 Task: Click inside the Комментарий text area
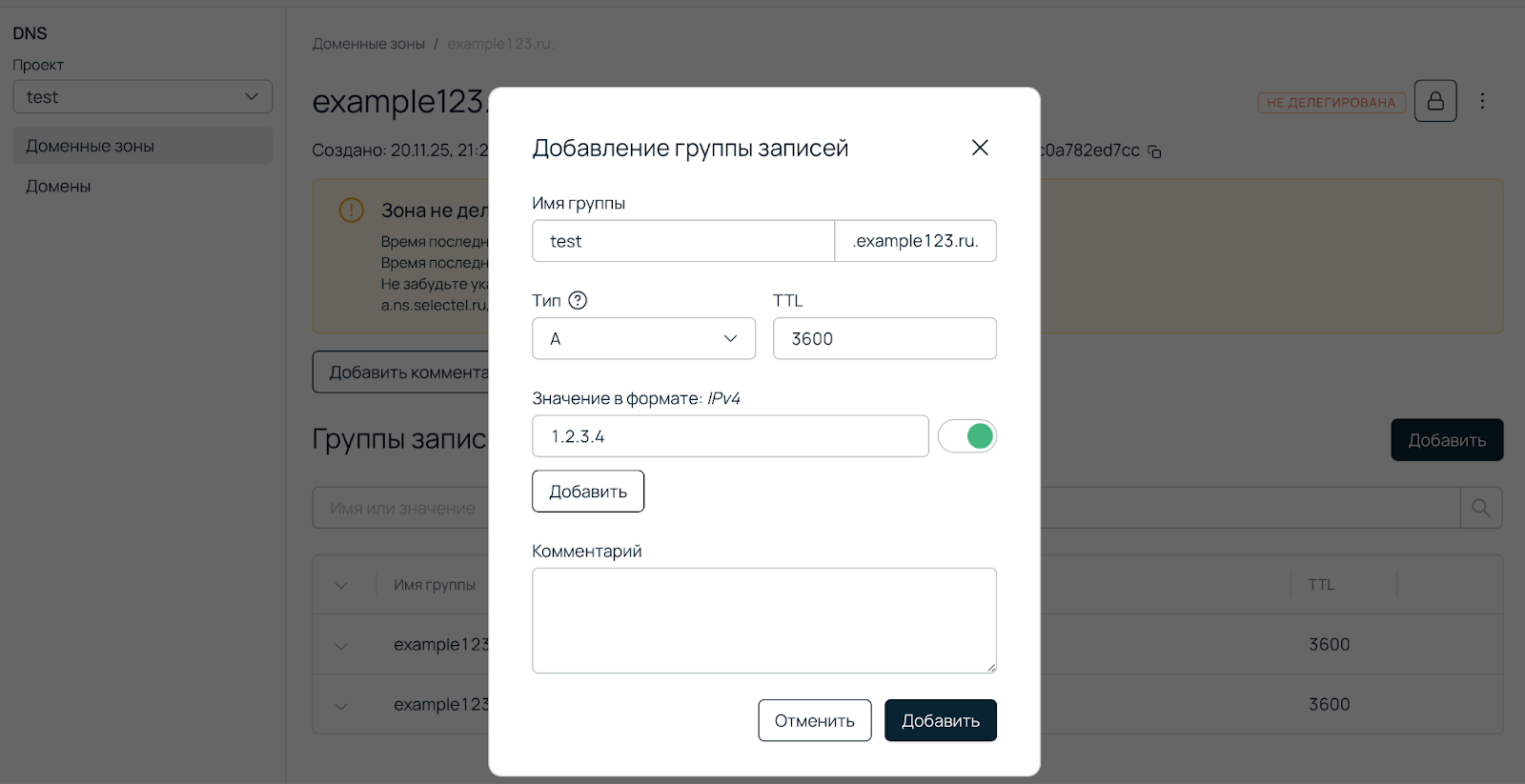[x=763, y=619]
